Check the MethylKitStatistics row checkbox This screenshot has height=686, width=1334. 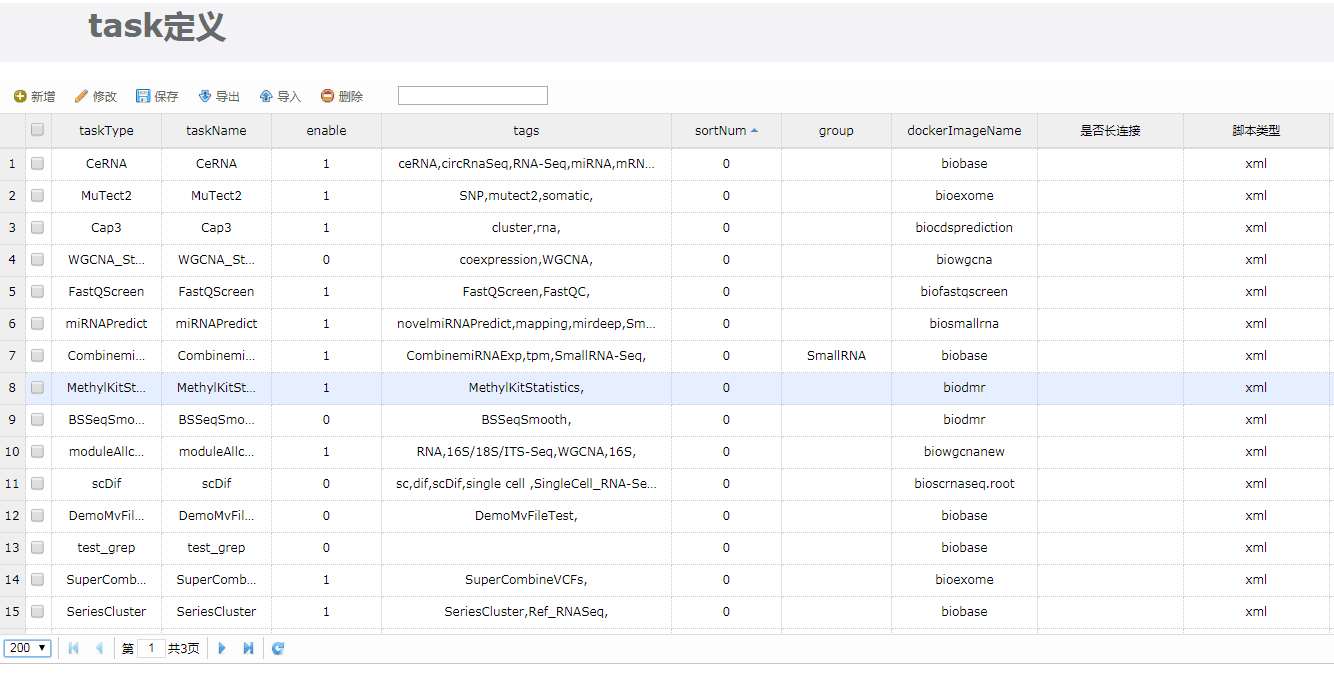[37, 387]
